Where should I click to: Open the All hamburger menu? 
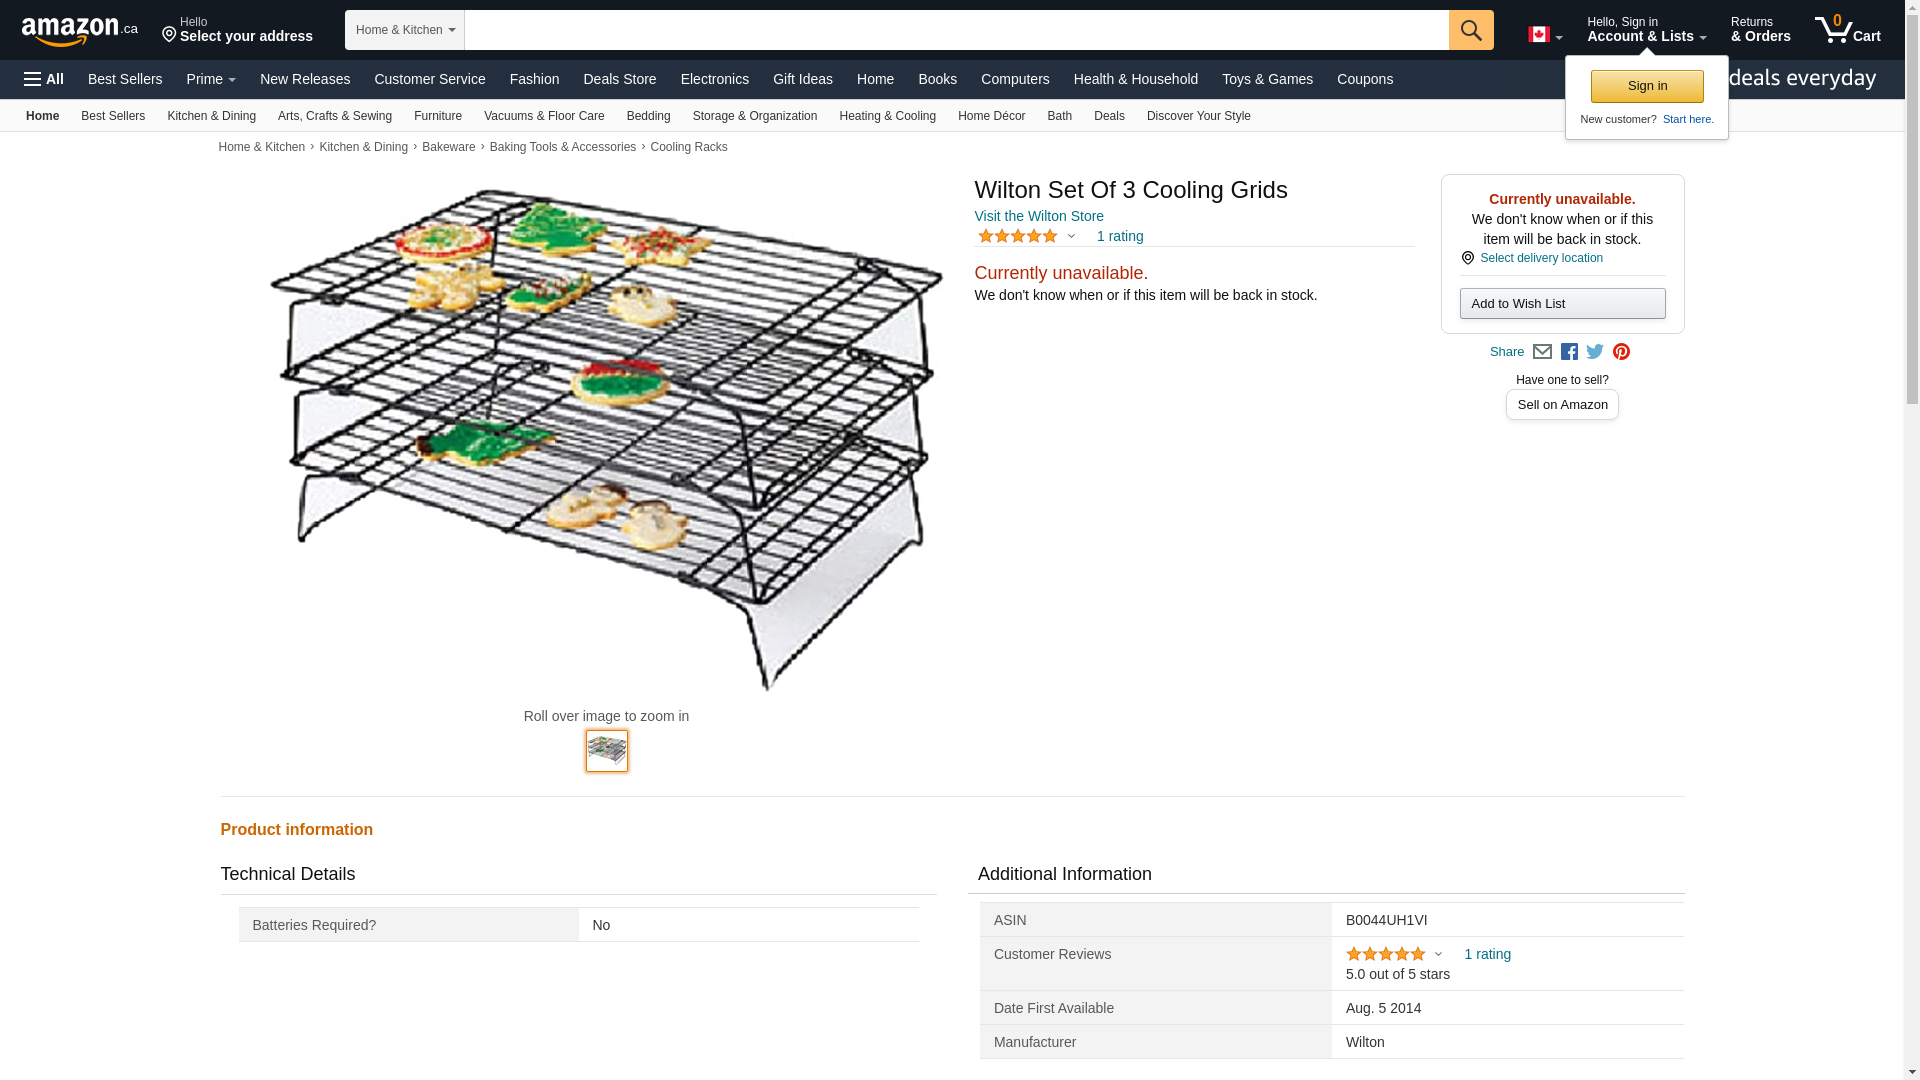[x=44, y=79]
